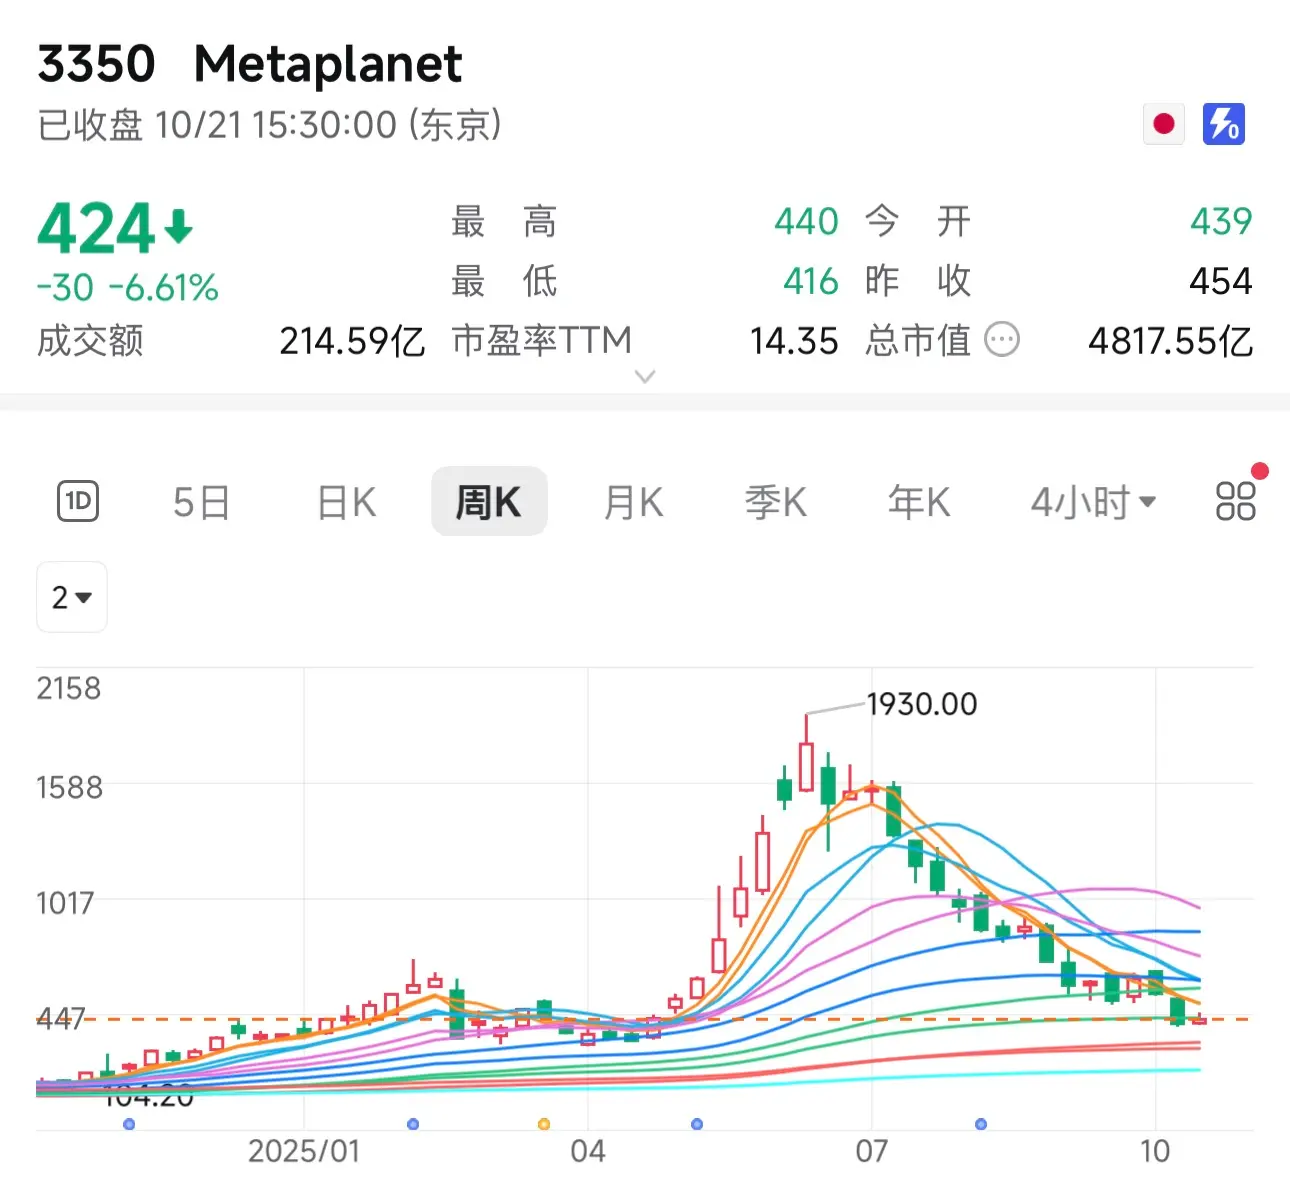Switch to the 月K monthly chart tab
Viewport: 1290px width, 1196px height.
633,501
